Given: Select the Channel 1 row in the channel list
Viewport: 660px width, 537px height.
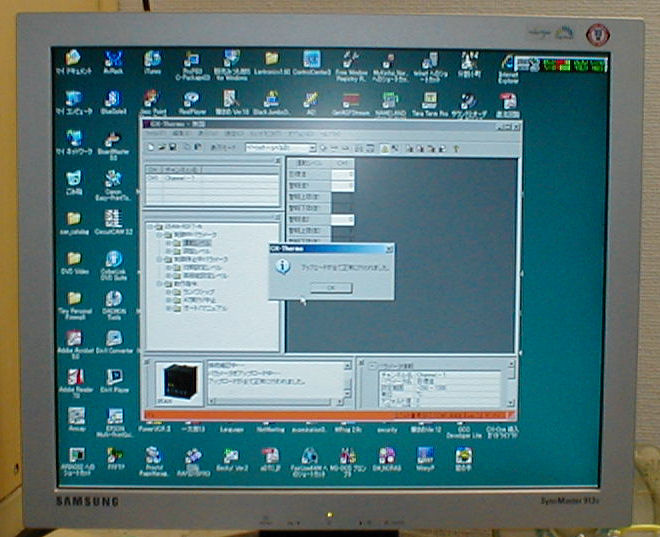Looking at the screenshot, I should click(x=212, y=178).
